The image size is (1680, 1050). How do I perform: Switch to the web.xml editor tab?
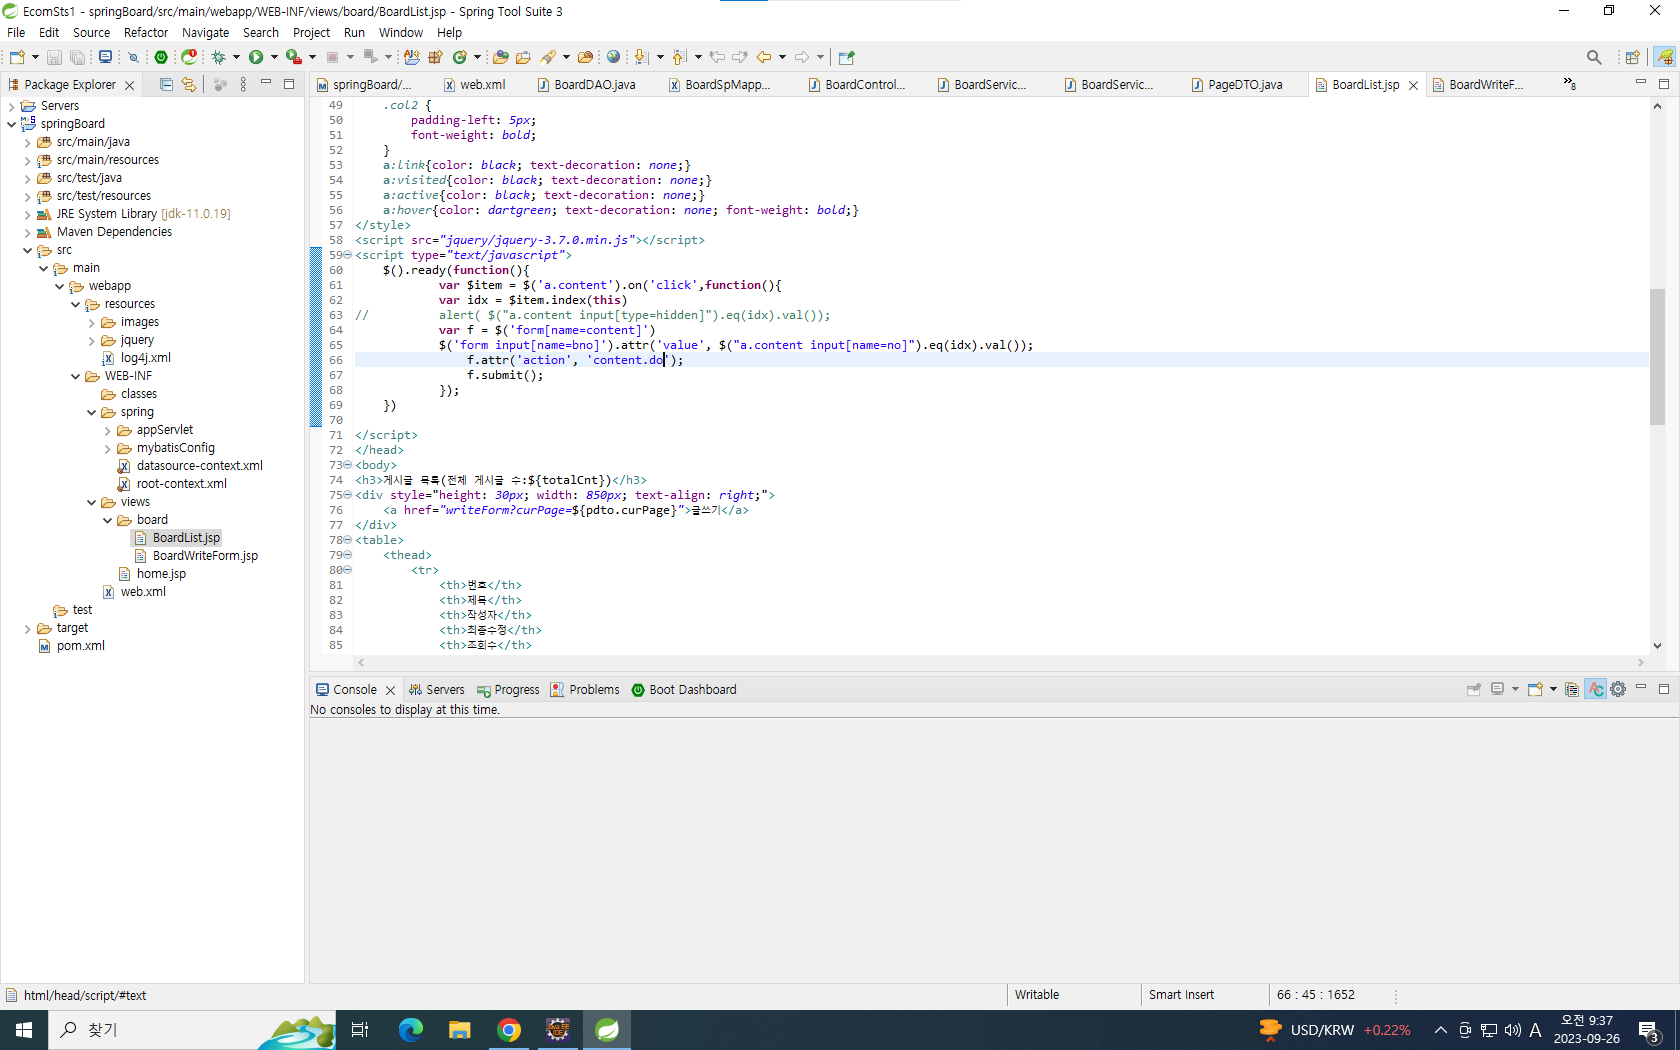[475, 85]
